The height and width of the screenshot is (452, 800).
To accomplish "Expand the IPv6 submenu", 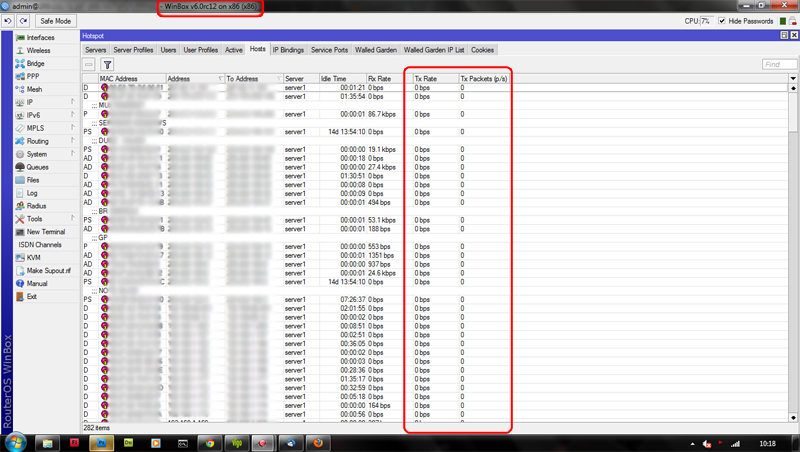I will pyautogui.click(x=33, y=115).
